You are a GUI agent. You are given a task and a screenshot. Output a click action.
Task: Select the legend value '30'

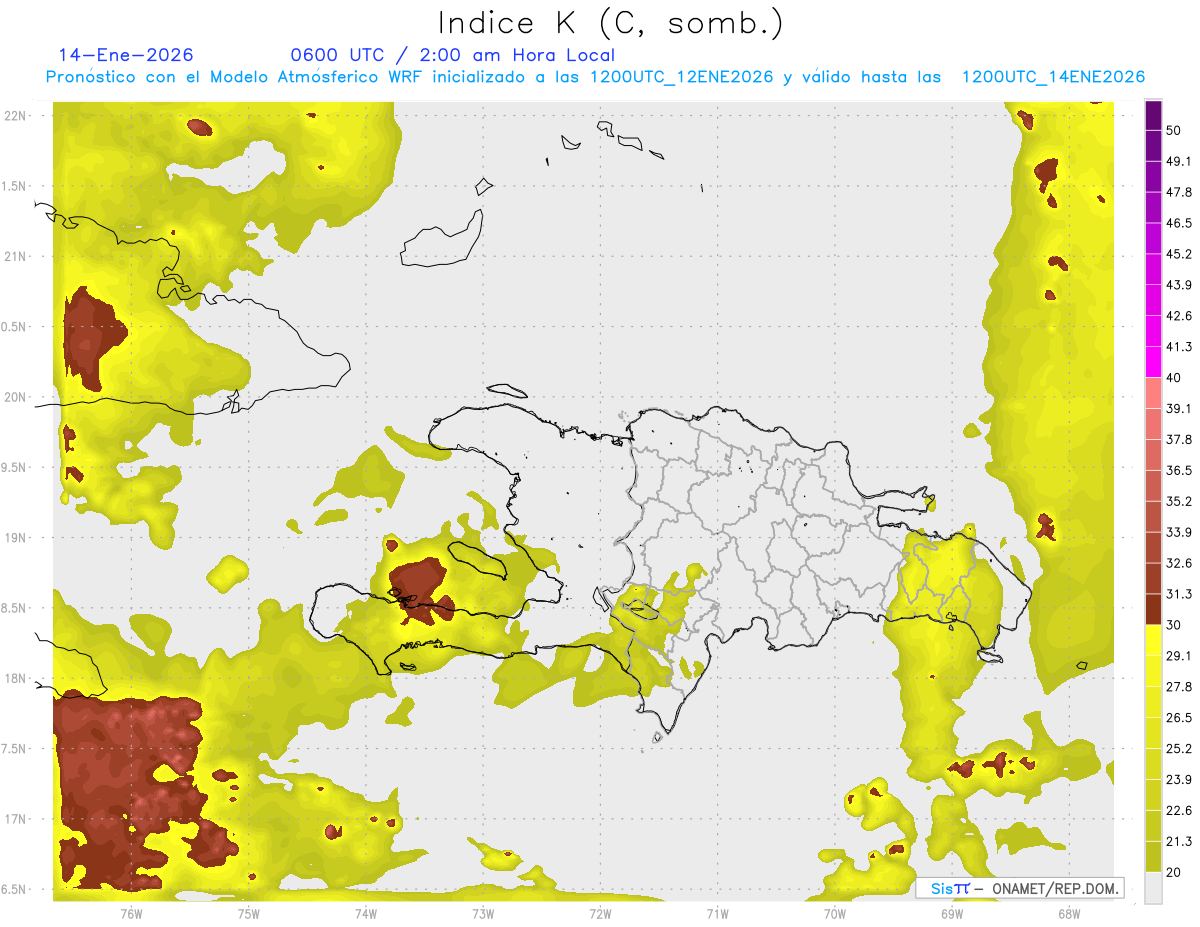tap(1175, 625)
